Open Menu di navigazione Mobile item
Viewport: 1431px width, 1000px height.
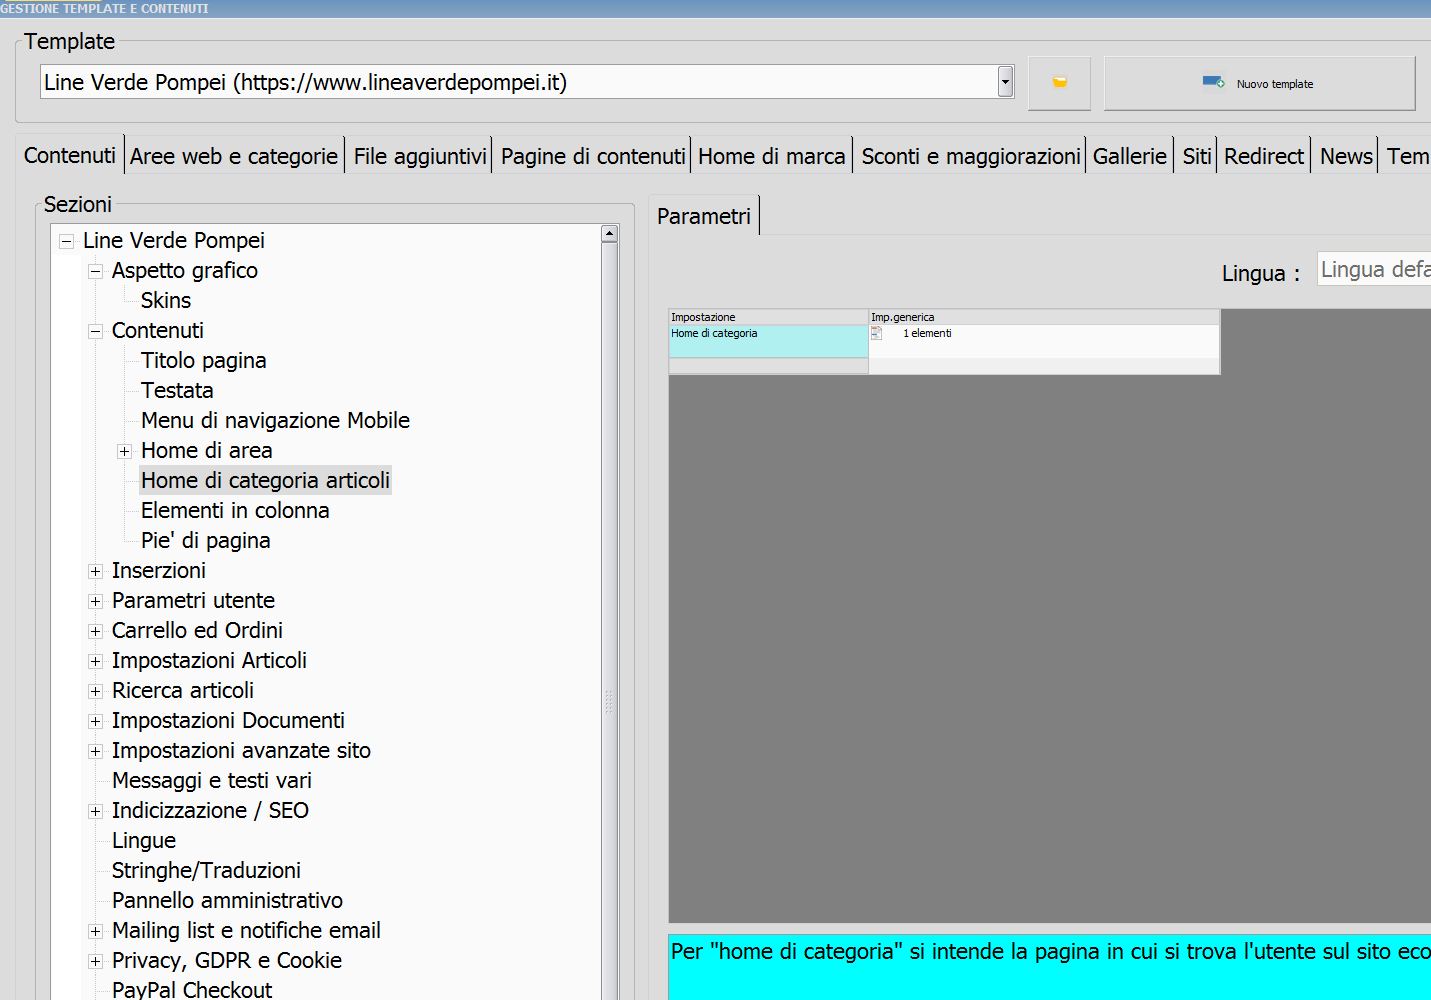click(x=275, y=420)
